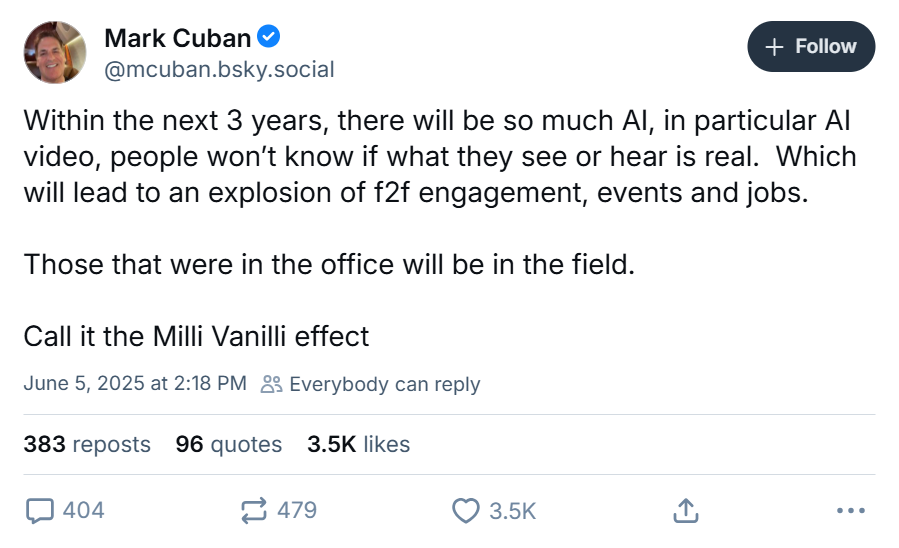Click the share upload arrow icon
The image size is (899, 548).
click(x=685, y=511)
